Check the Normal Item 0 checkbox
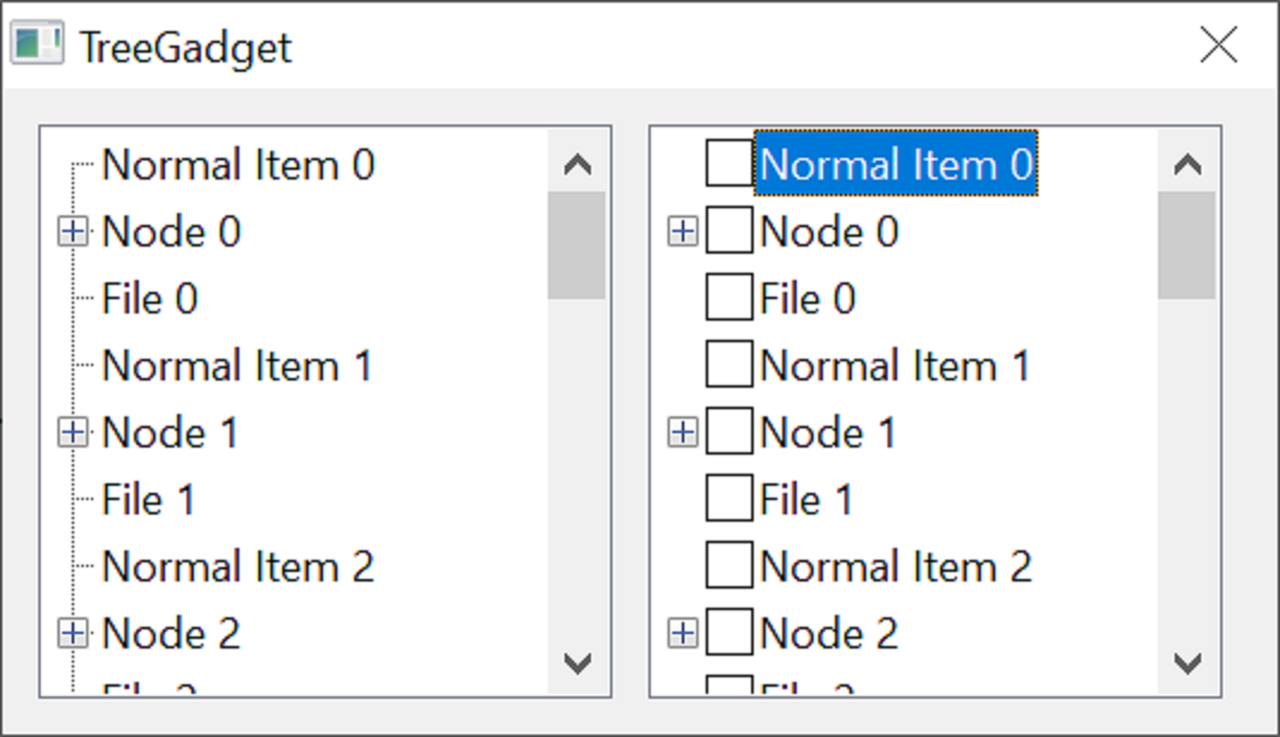 (x=728, y=163)
